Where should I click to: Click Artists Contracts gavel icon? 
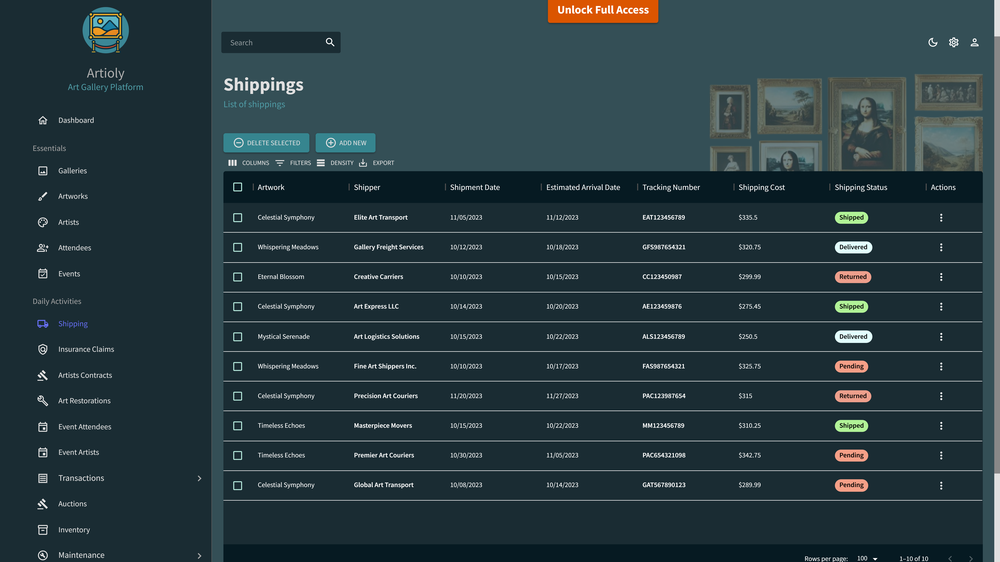(x=43, y=375)
